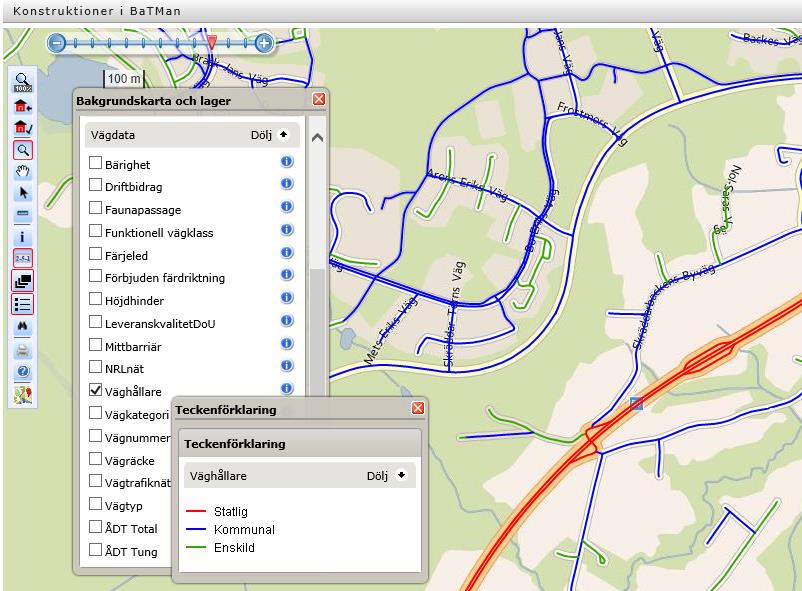The image size is (802, 591).
Task: Click Dölj link in Väghållare legend
Action: 377,476
